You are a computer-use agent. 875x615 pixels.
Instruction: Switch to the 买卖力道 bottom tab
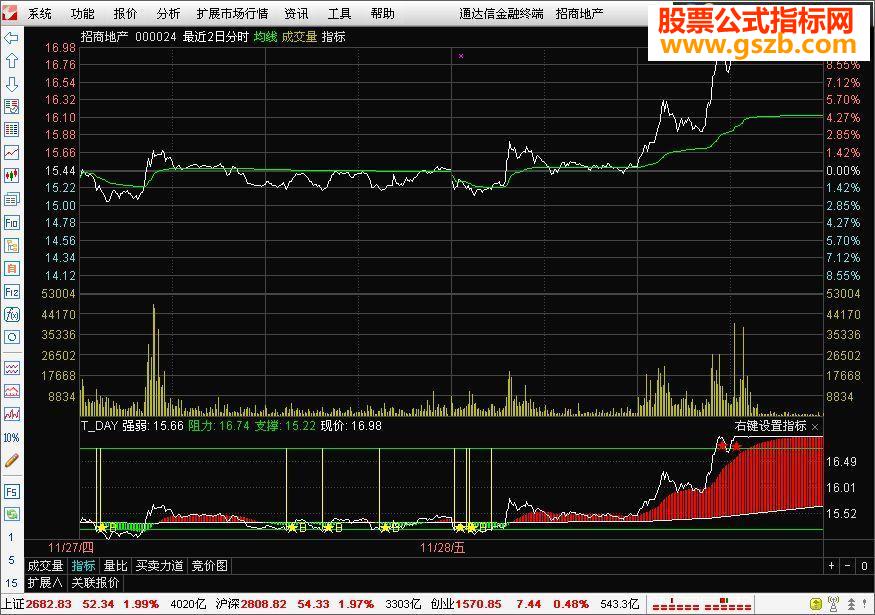160,566
